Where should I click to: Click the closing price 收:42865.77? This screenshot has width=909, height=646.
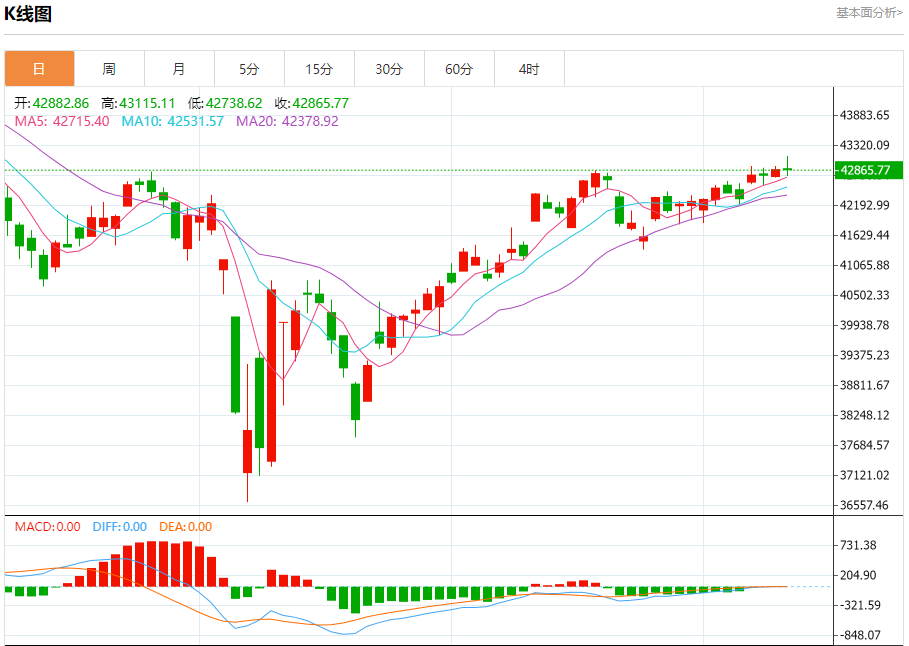(312, 103)
